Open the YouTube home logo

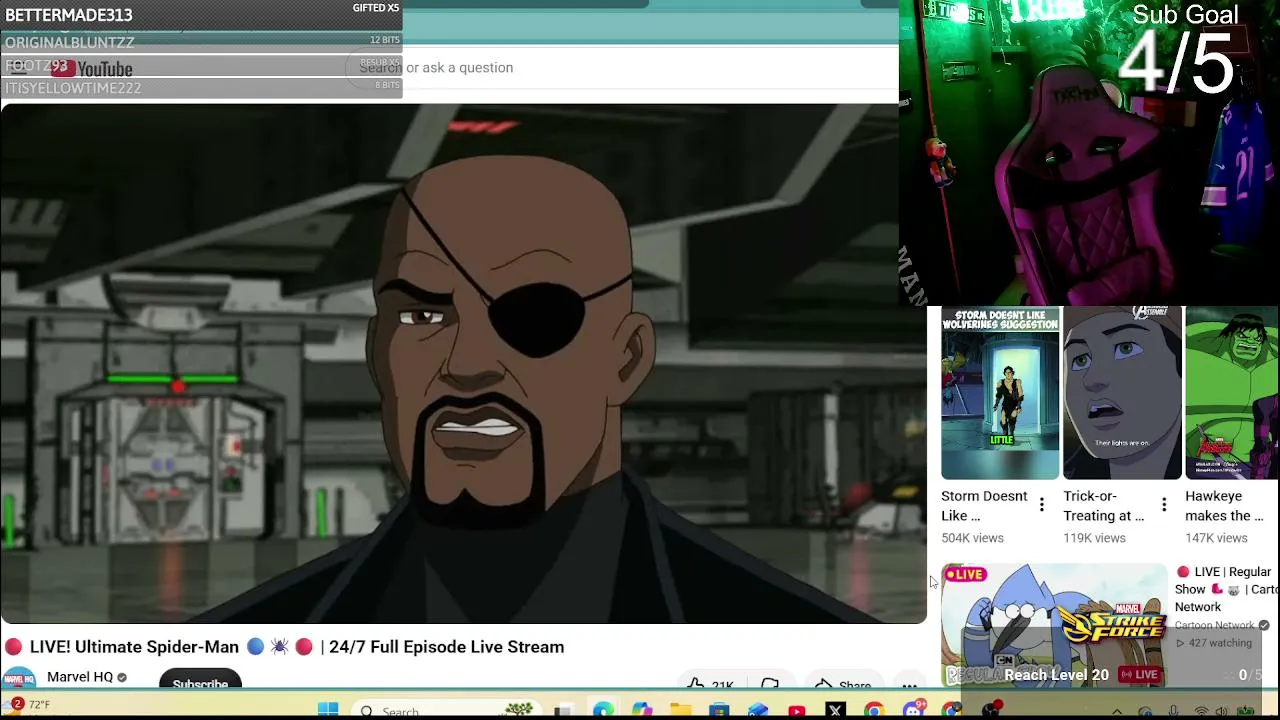(92, 68)
